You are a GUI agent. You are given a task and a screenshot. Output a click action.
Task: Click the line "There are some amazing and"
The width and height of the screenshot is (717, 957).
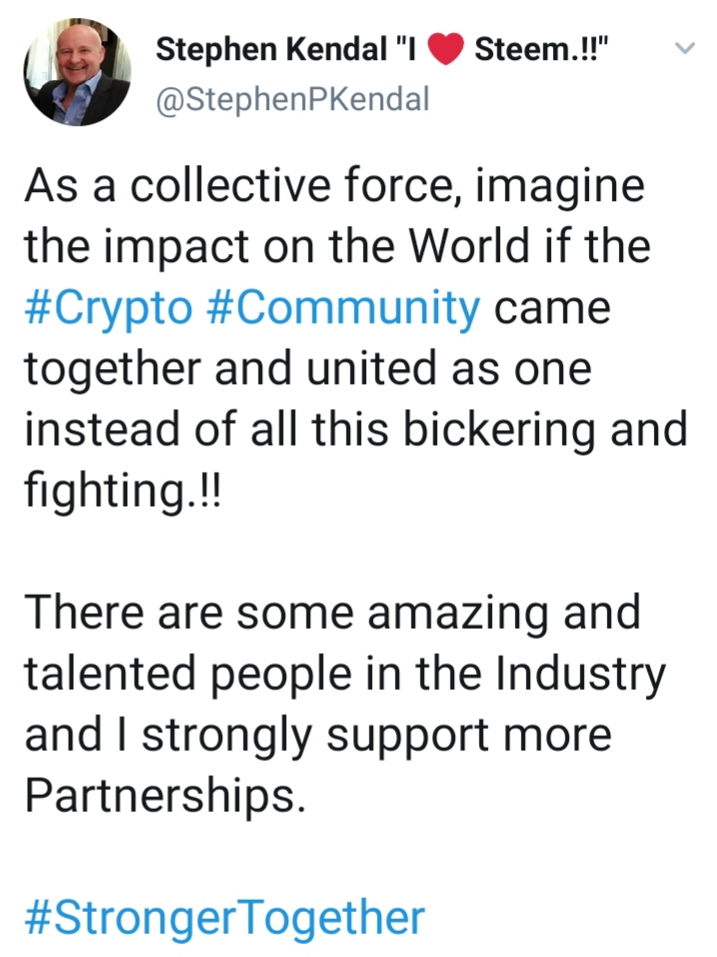click(333, 613)
